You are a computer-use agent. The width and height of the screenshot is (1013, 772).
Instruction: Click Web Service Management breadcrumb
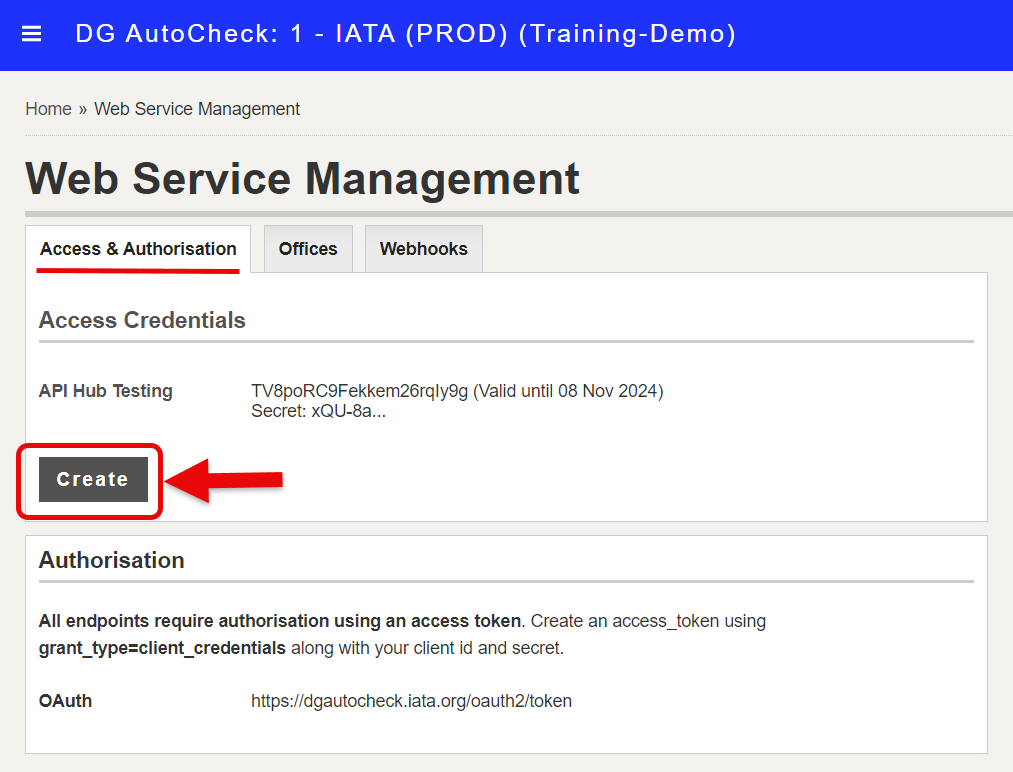pyautogui.click(x=197, y=109)
